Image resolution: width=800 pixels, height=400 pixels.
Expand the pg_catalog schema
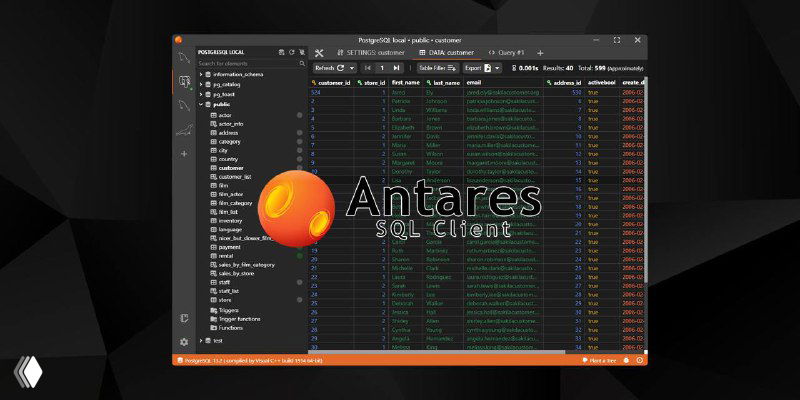tap(201, 84)
